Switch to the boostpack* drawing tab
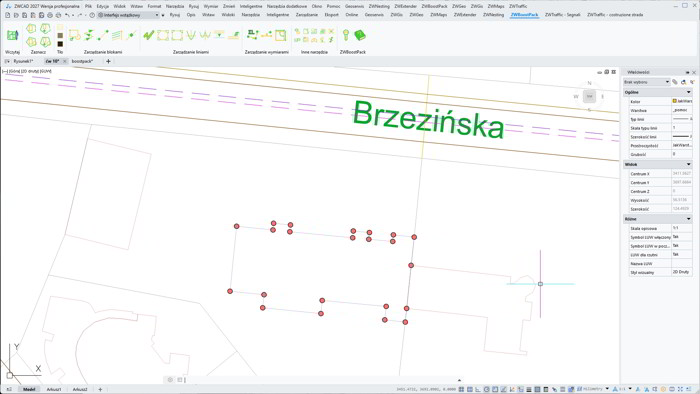This screenshot has width=700, height=394. pyautogui.click(x=82, y=61)
